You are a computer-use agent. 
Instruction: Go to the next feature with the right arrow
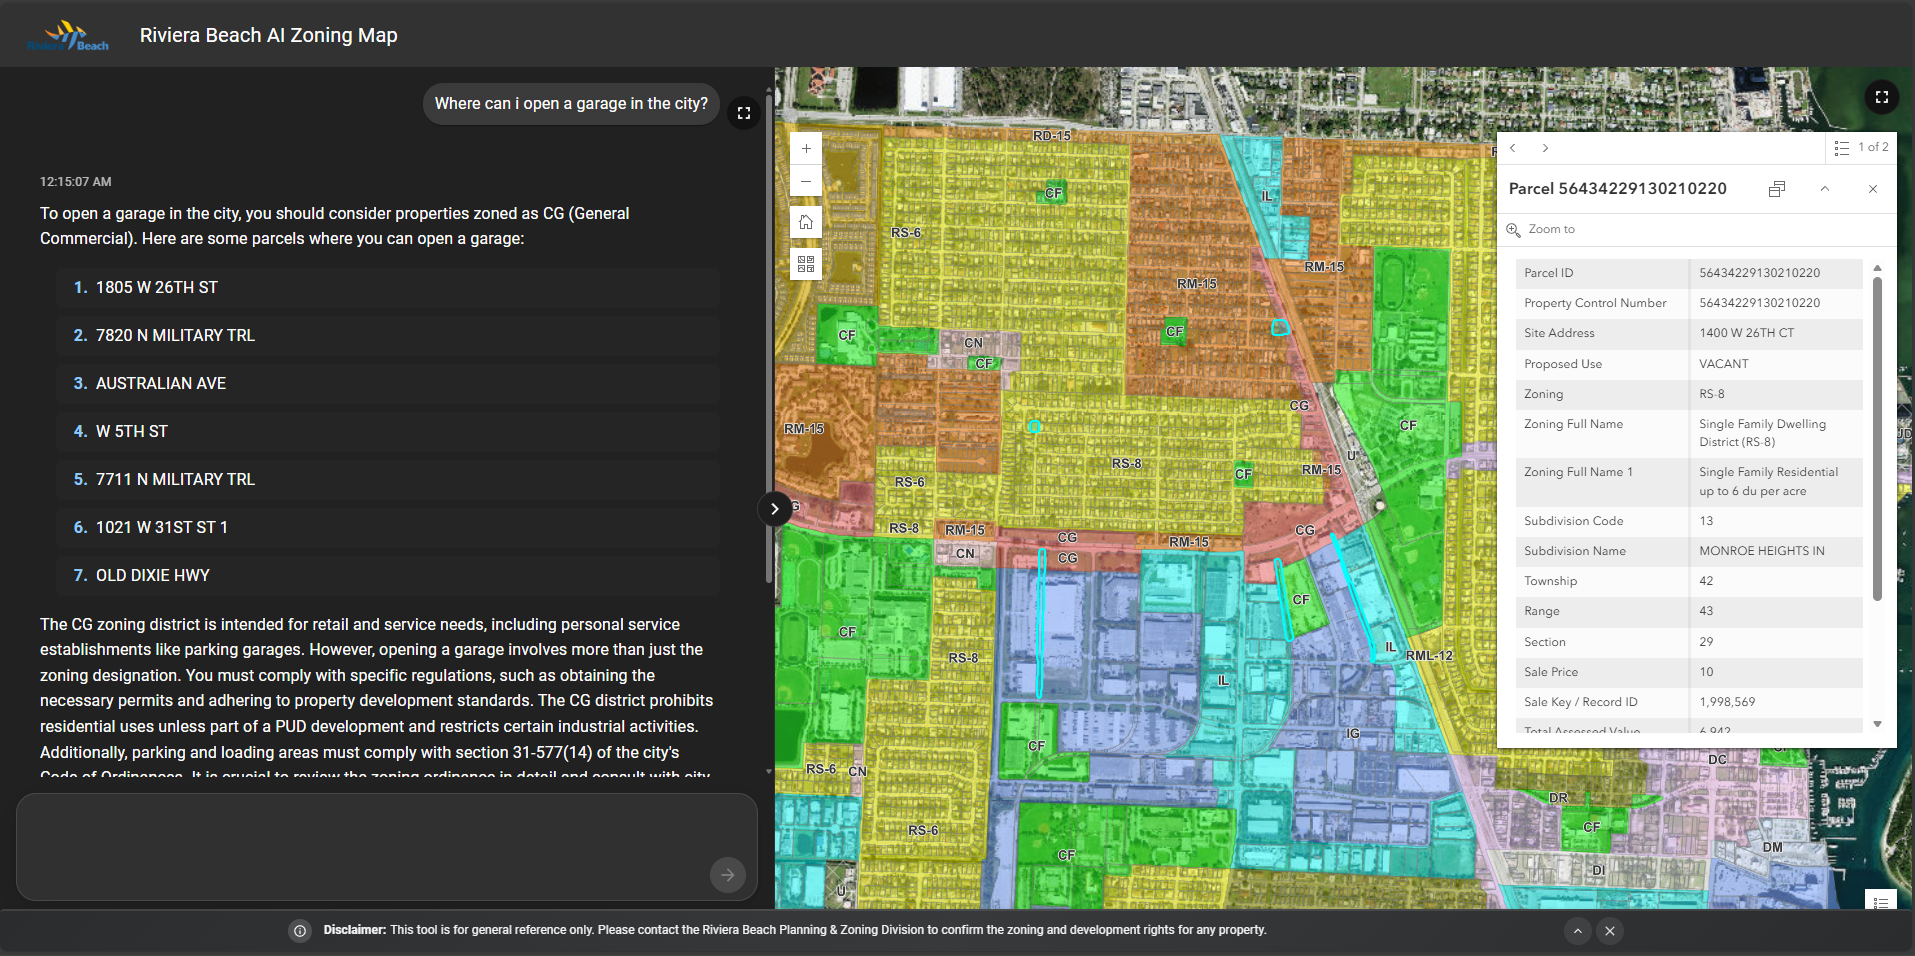[x=1545, y=147]
